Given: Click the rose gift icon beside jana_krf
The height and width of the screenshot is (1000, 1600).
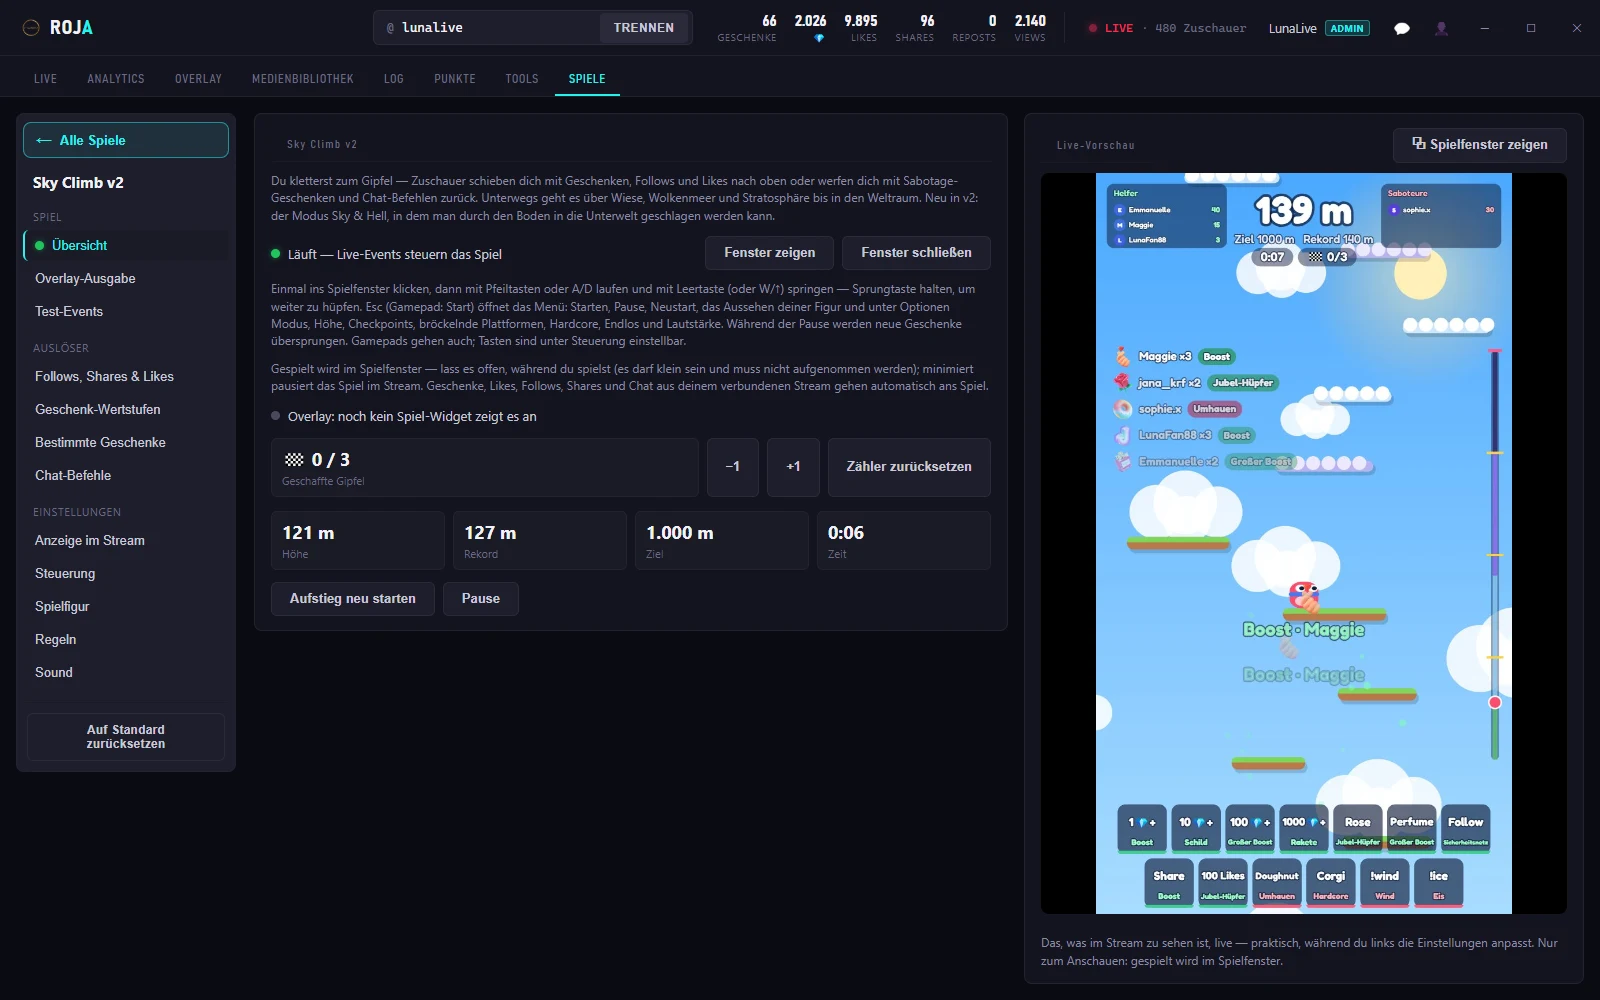Looking at the screenshot, I should point(1122,382).
